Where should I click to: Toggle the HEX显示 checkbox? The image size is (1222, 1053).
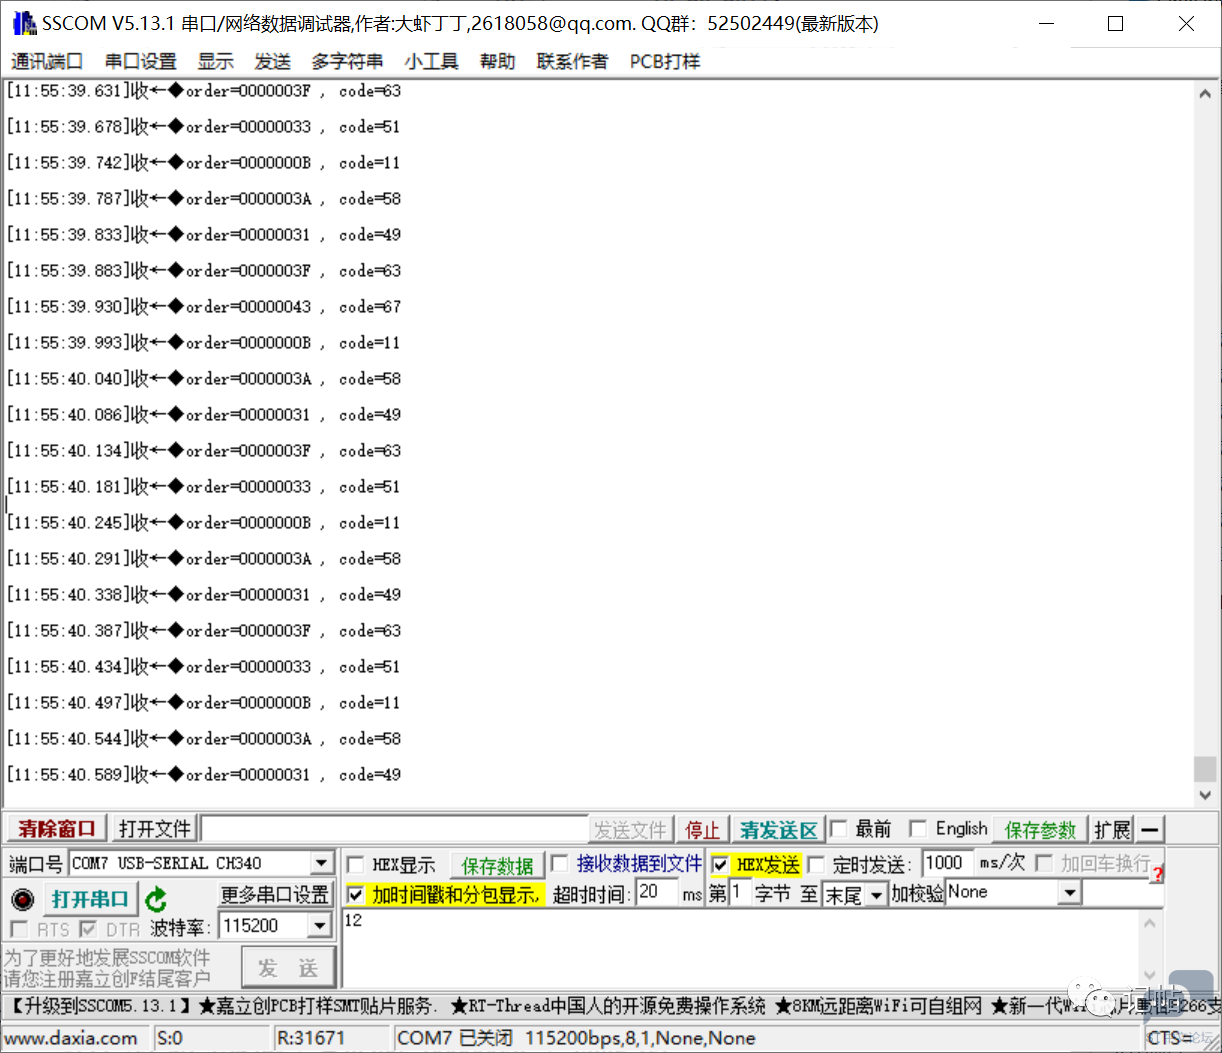click(x=355, y=865)
